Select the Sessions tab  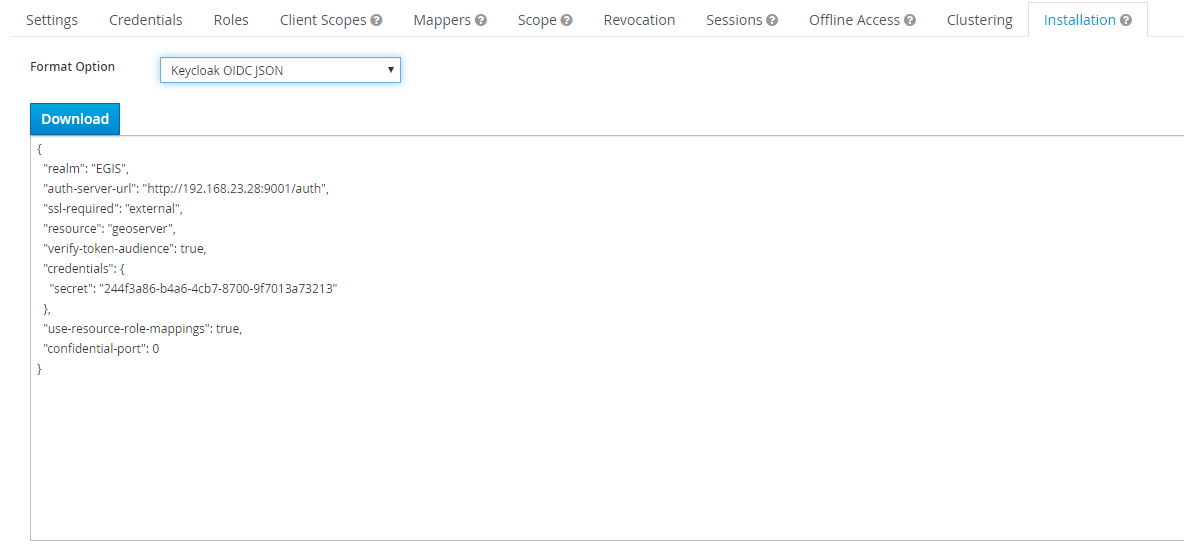(734, 20)
